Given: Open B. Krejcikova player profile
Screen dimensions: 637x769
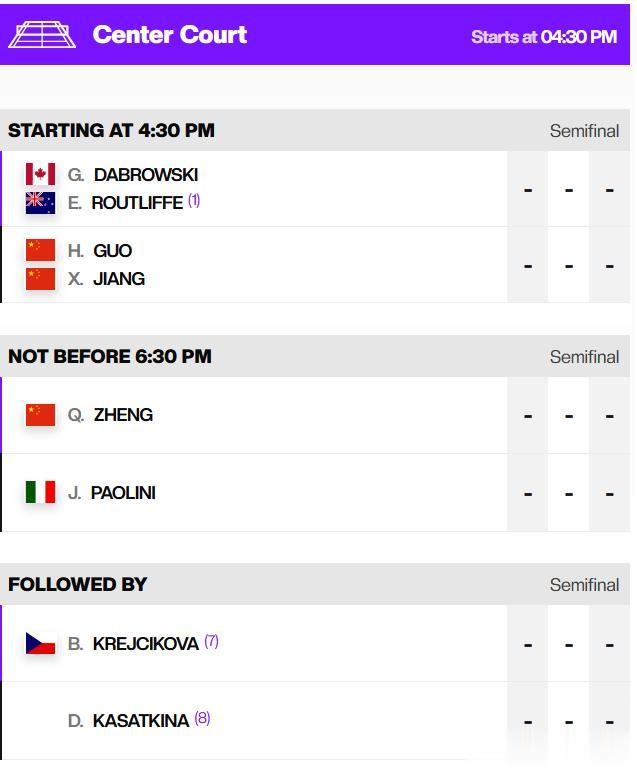Looking at the screenshot, I should [x=133, y=643].
